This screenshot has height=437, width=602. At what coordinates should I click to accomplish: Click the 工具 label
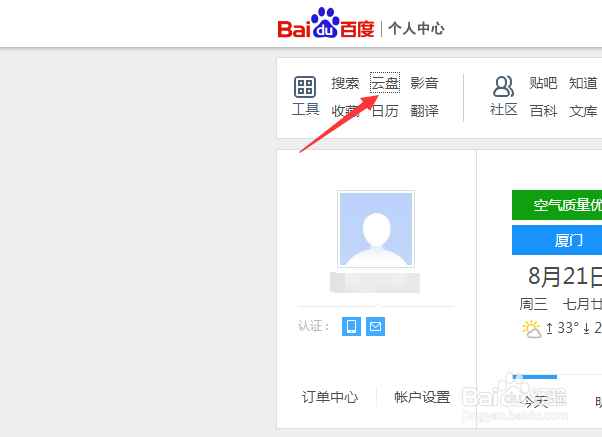pyautogui.click(x=305, y=109)
